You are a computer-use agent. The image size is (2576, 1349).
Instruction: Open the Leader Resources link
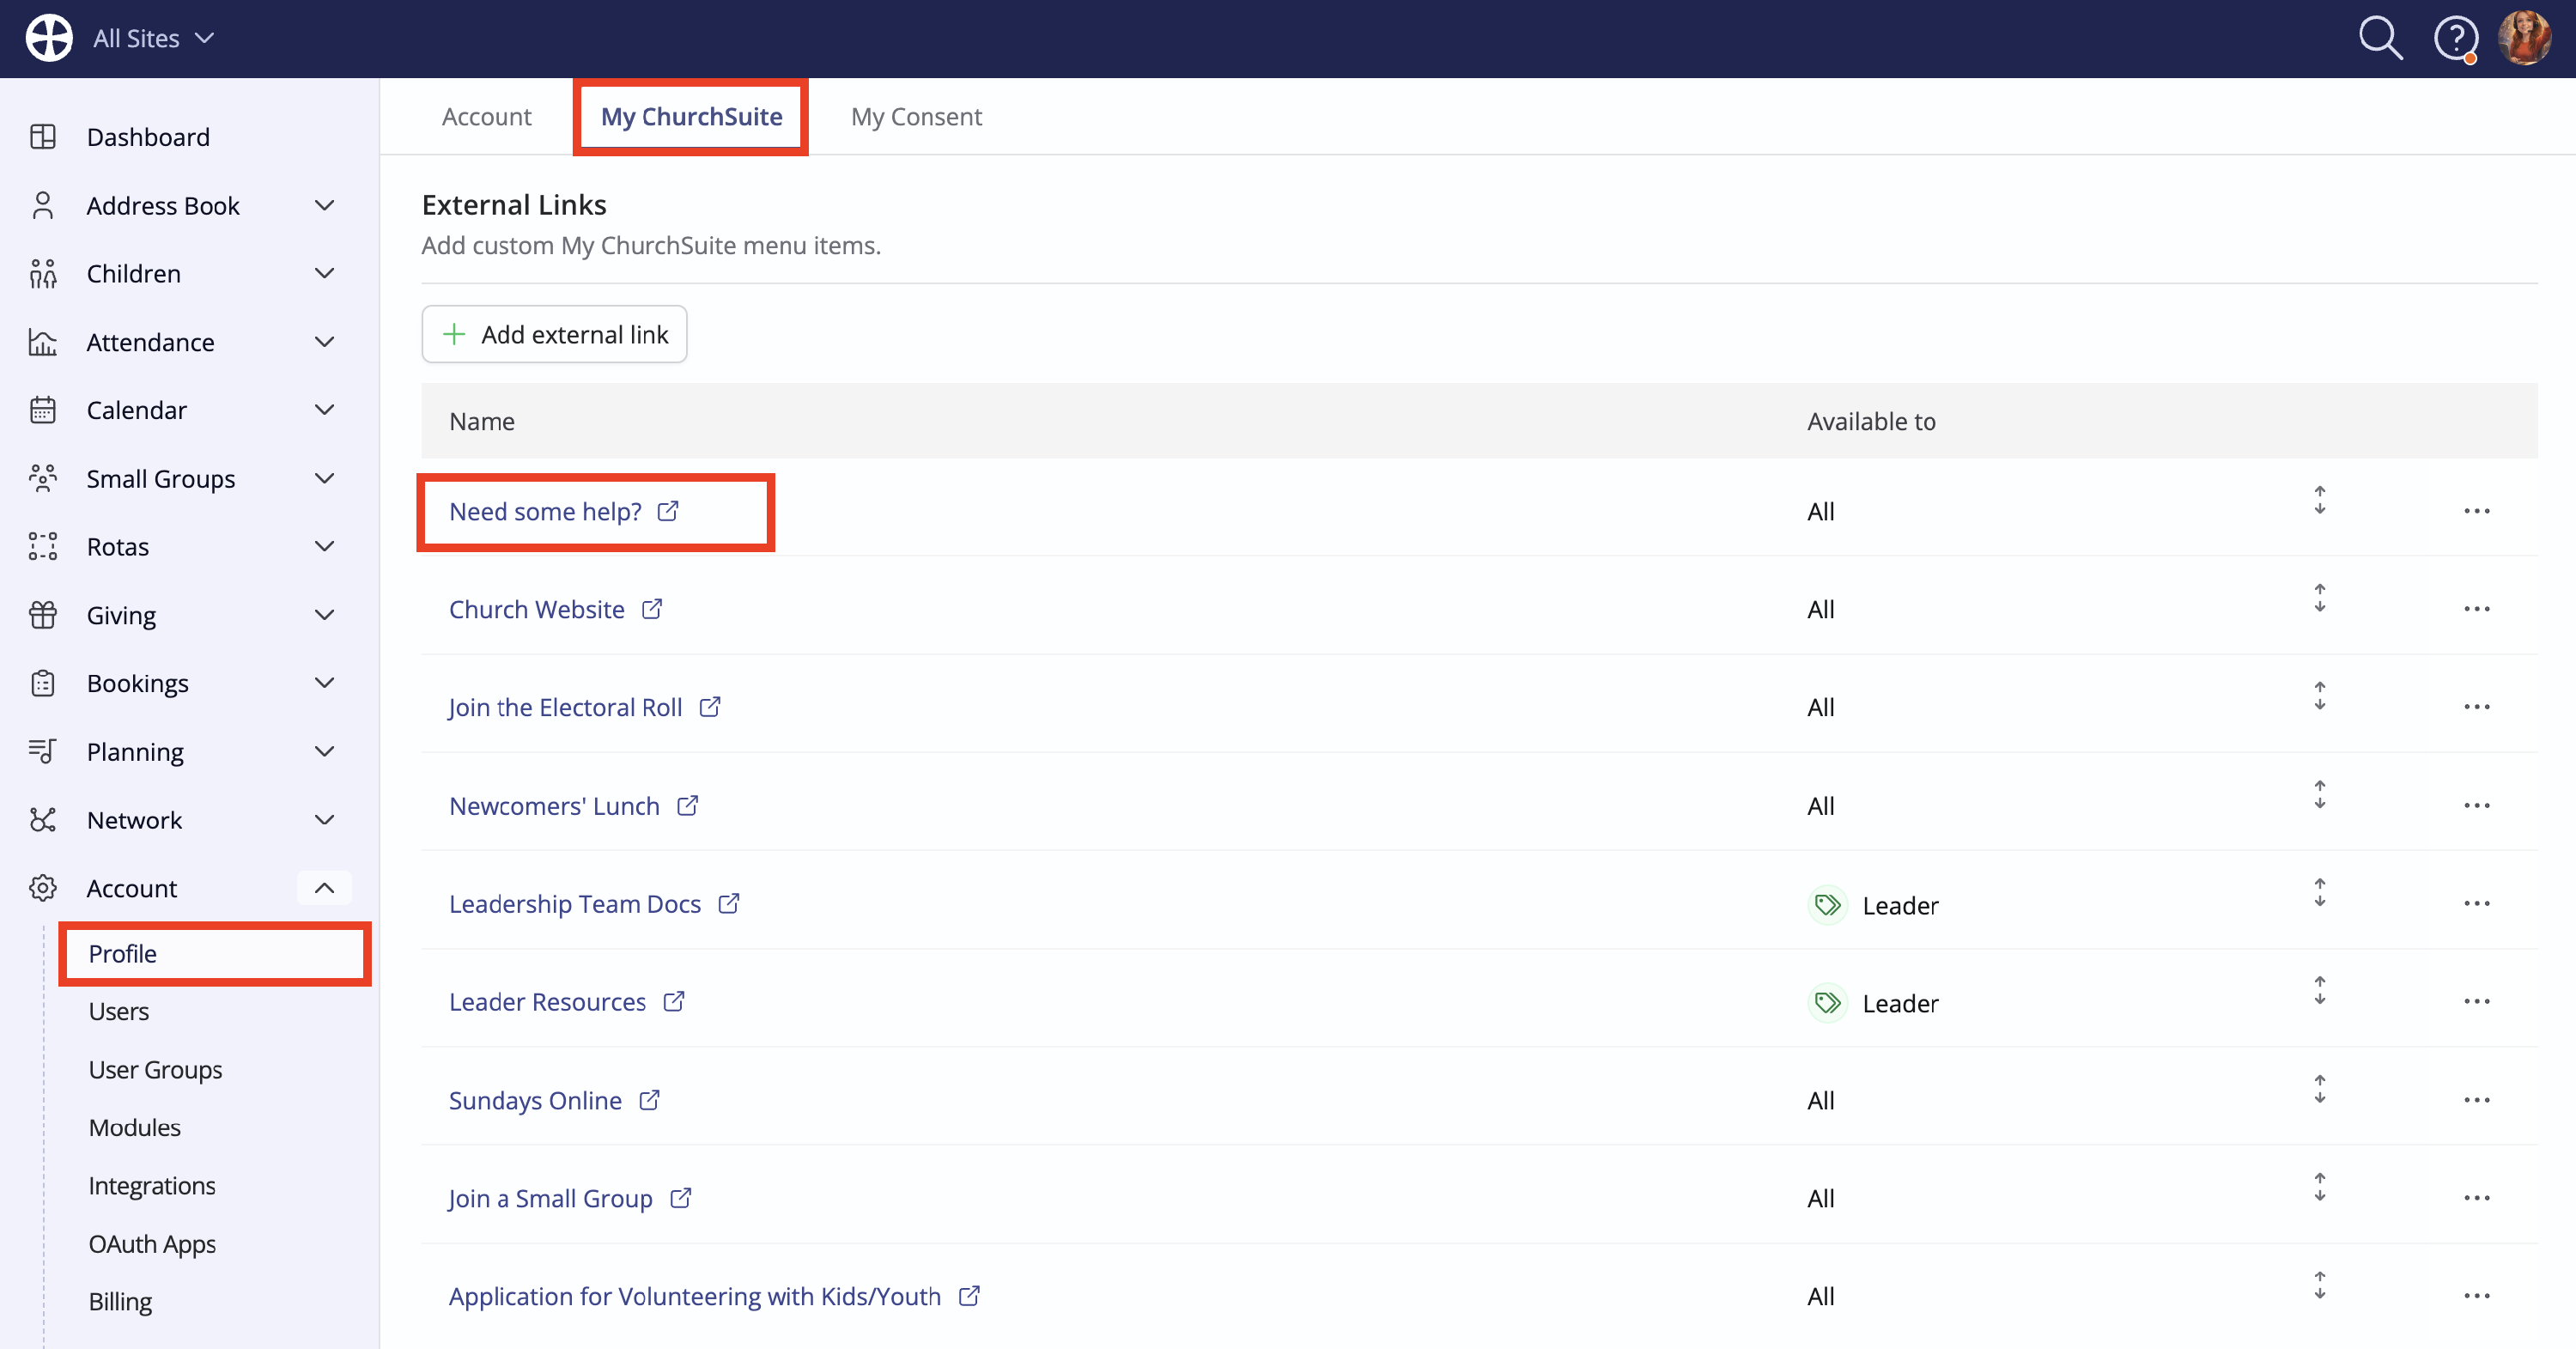(x=567, y=1002)
